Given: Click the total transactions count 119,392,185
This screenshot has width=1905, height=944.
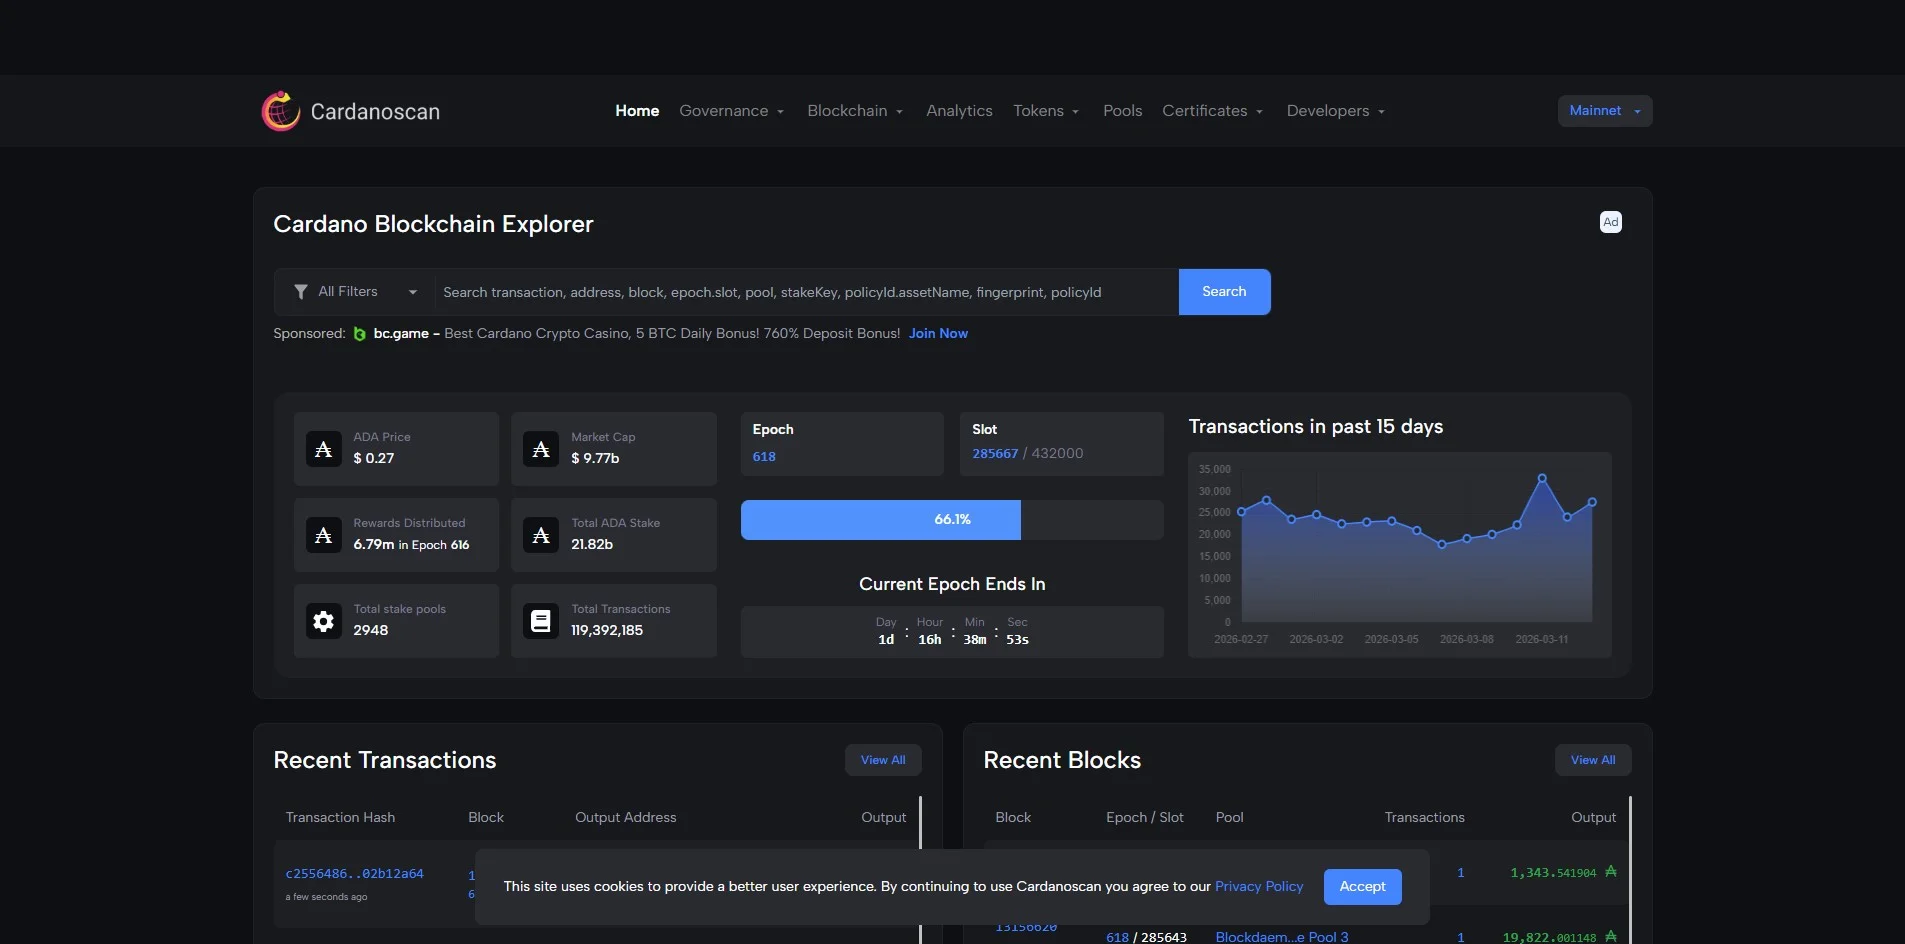Looking at the screenshot, I should pos(607,630).
